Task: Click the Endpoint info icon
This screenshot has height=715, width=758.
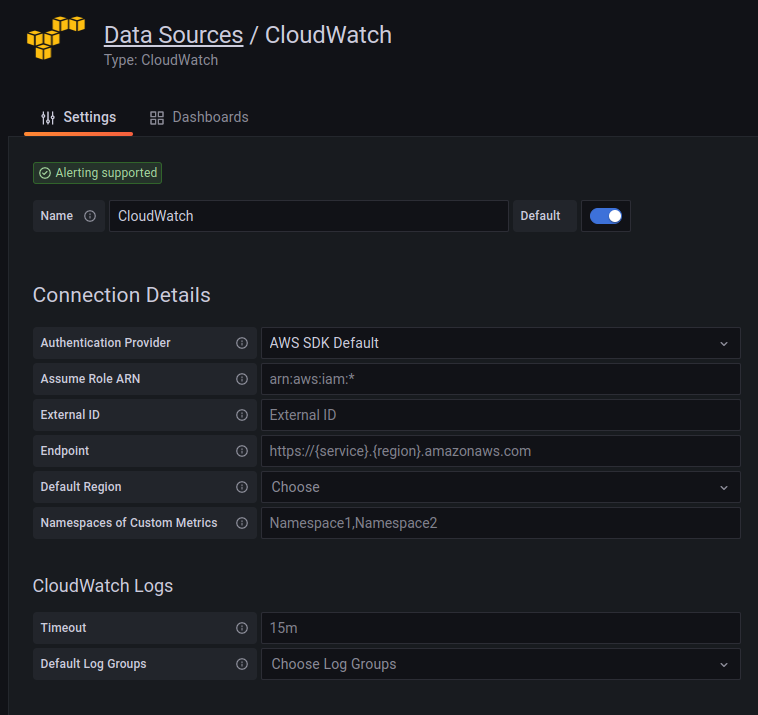Action: pos(242,451)
